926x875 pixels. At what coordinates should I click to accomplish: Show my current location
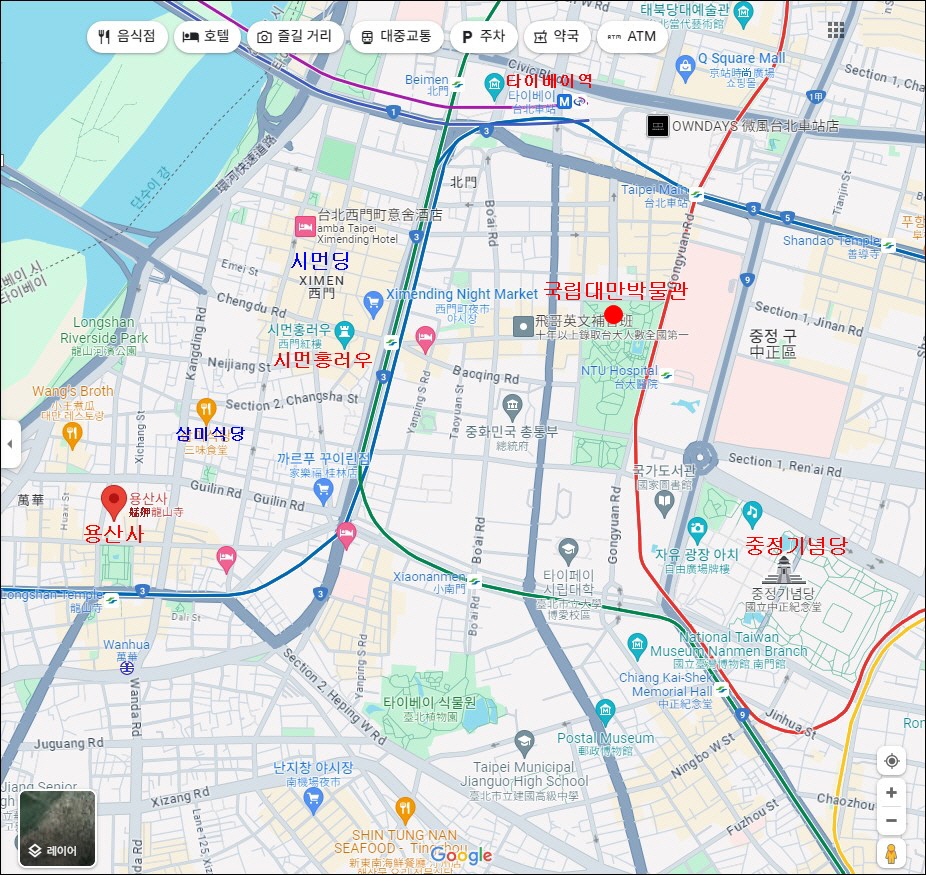tap(891, 761)
